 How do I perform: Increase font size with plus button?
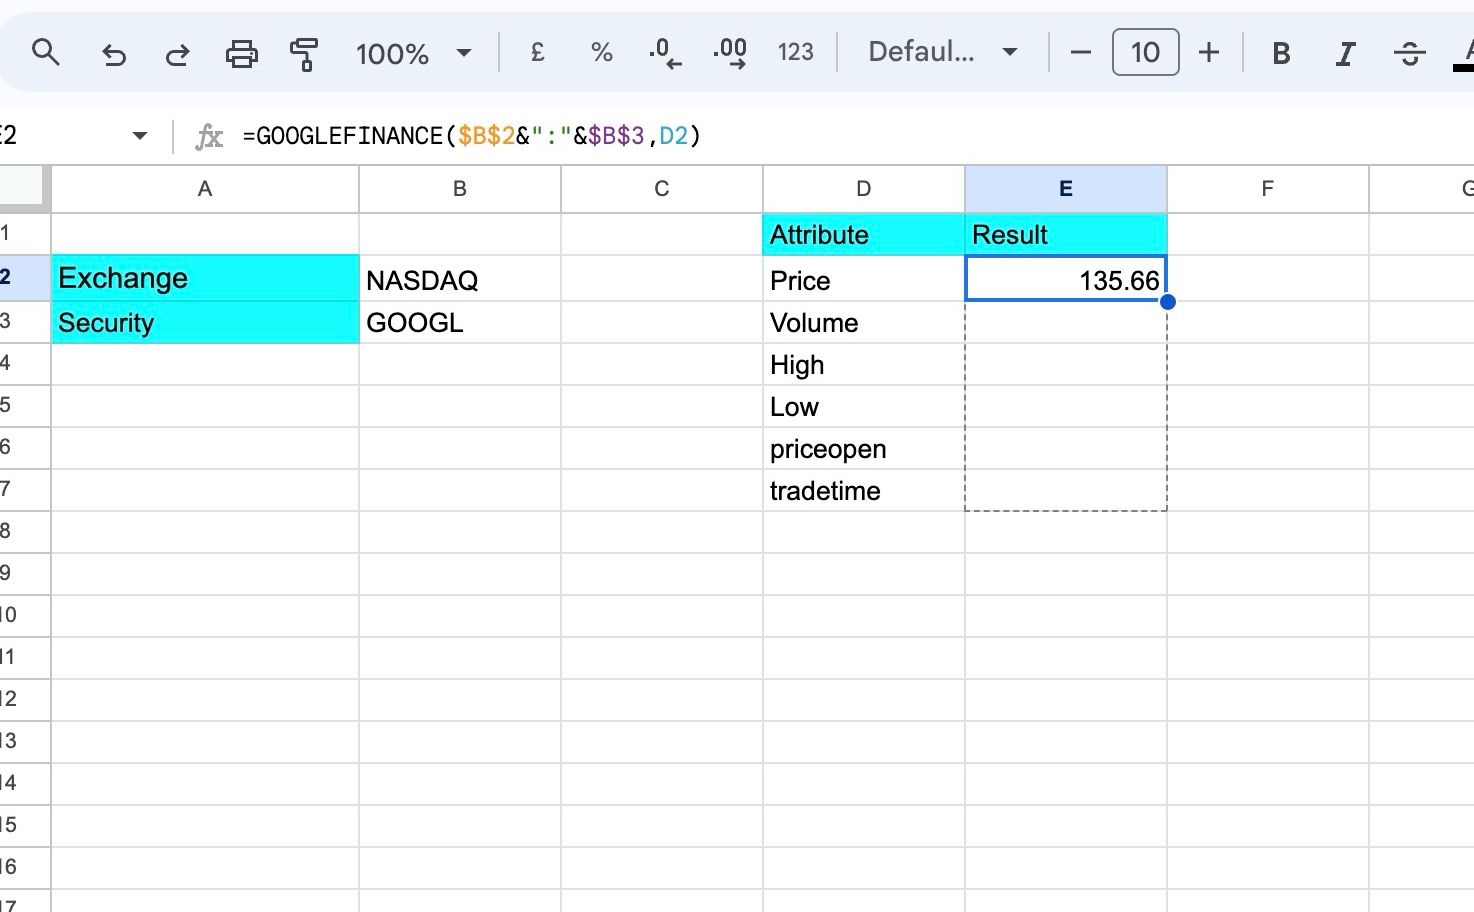point(1209,52)
